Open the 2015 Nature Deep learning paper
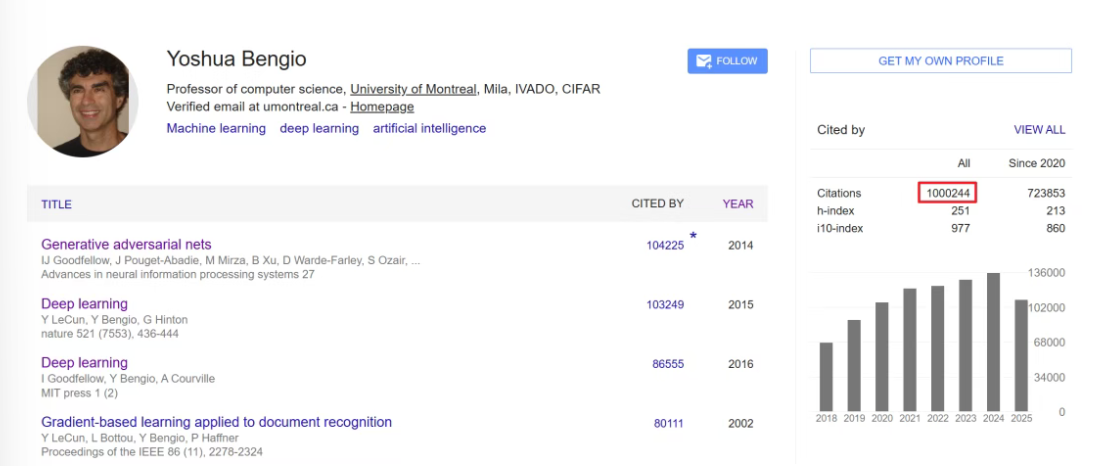The image size is (1106, 466). click(84, 304)
